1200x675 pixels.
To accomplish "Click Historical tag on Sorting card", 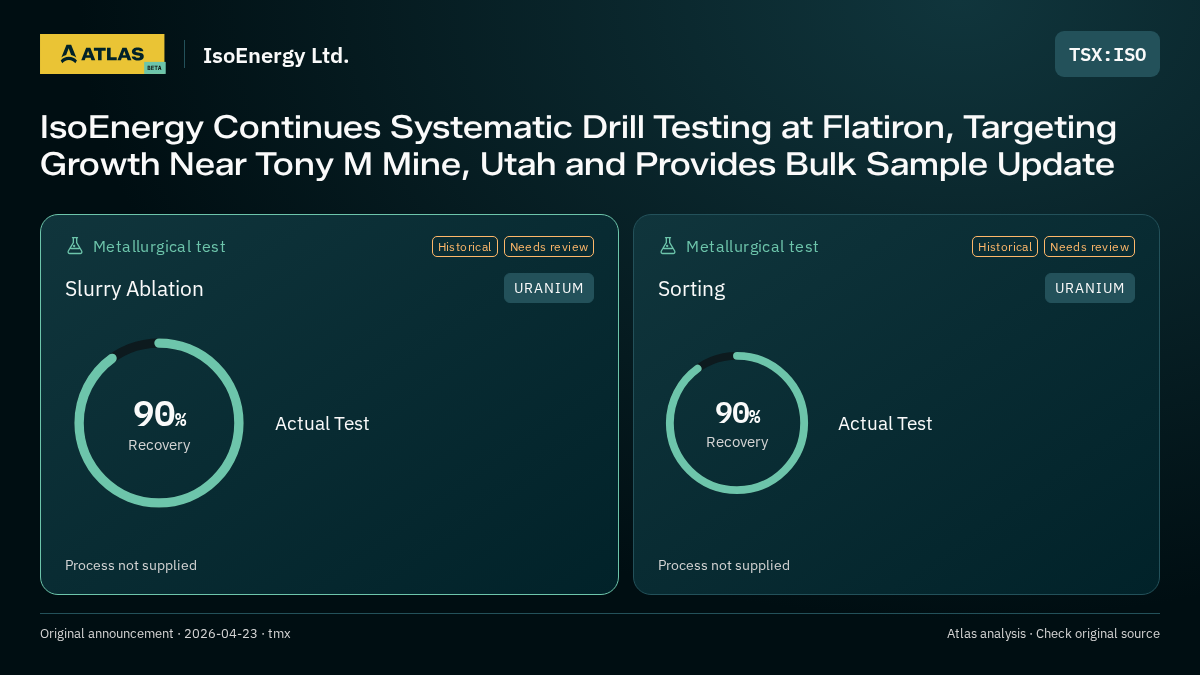I will pyautogui.click(x=1005, y=246).
